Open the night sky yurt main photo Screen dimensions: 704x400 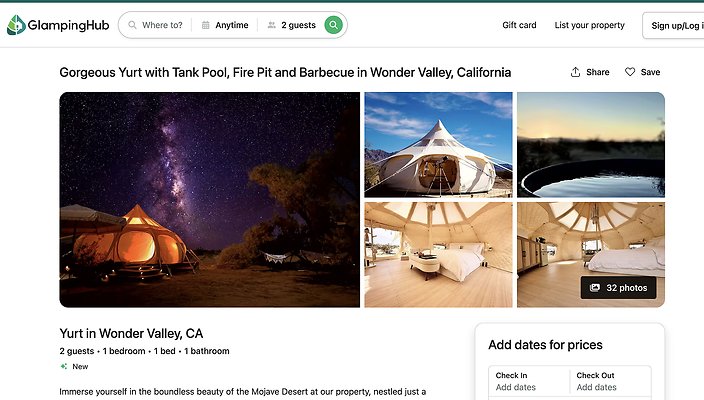coord(209,199)
